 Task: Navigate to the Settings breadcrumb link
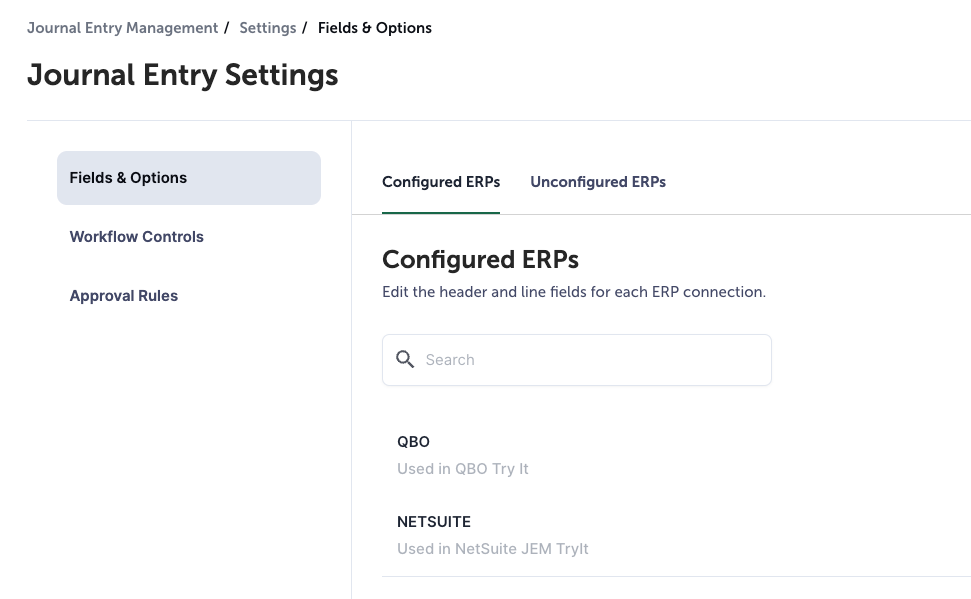tap(268, 28)
